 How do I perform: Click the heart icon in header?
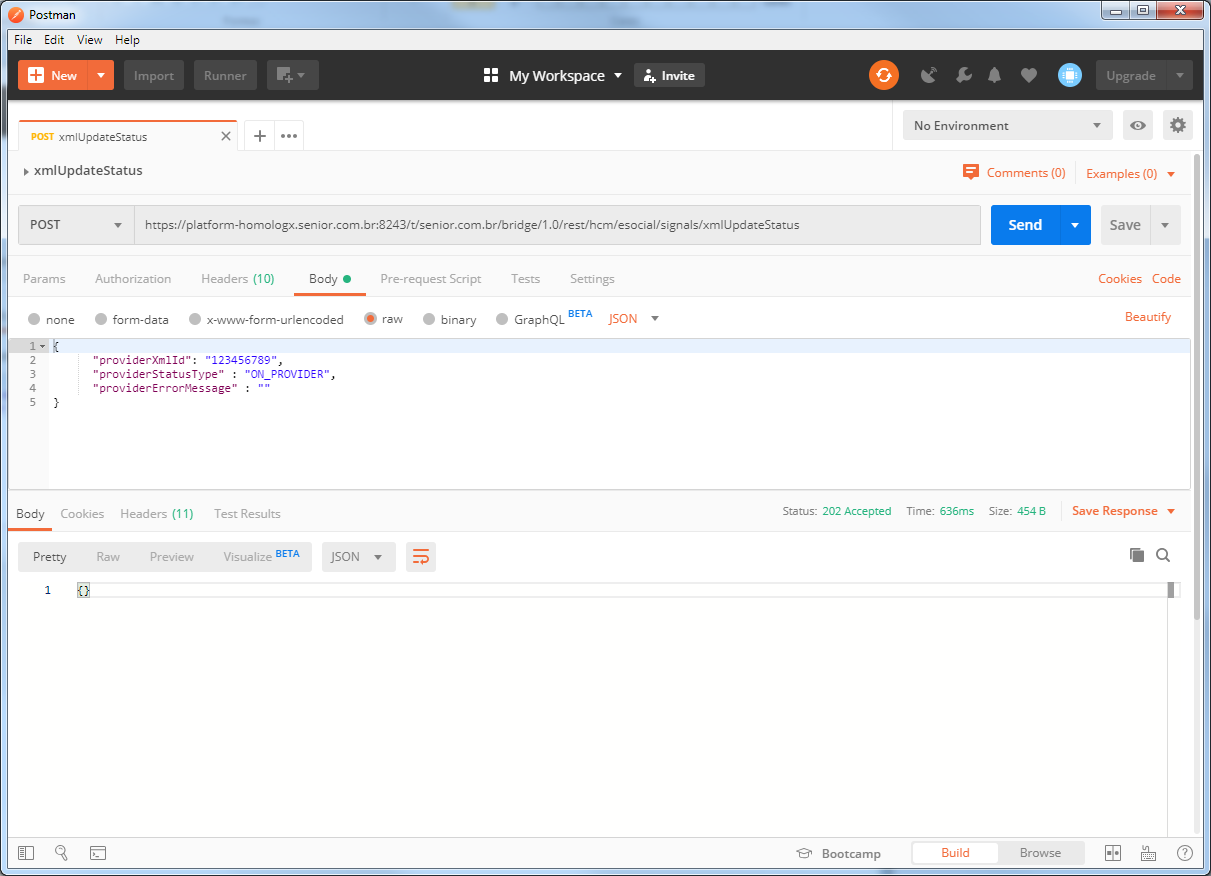1029,75
